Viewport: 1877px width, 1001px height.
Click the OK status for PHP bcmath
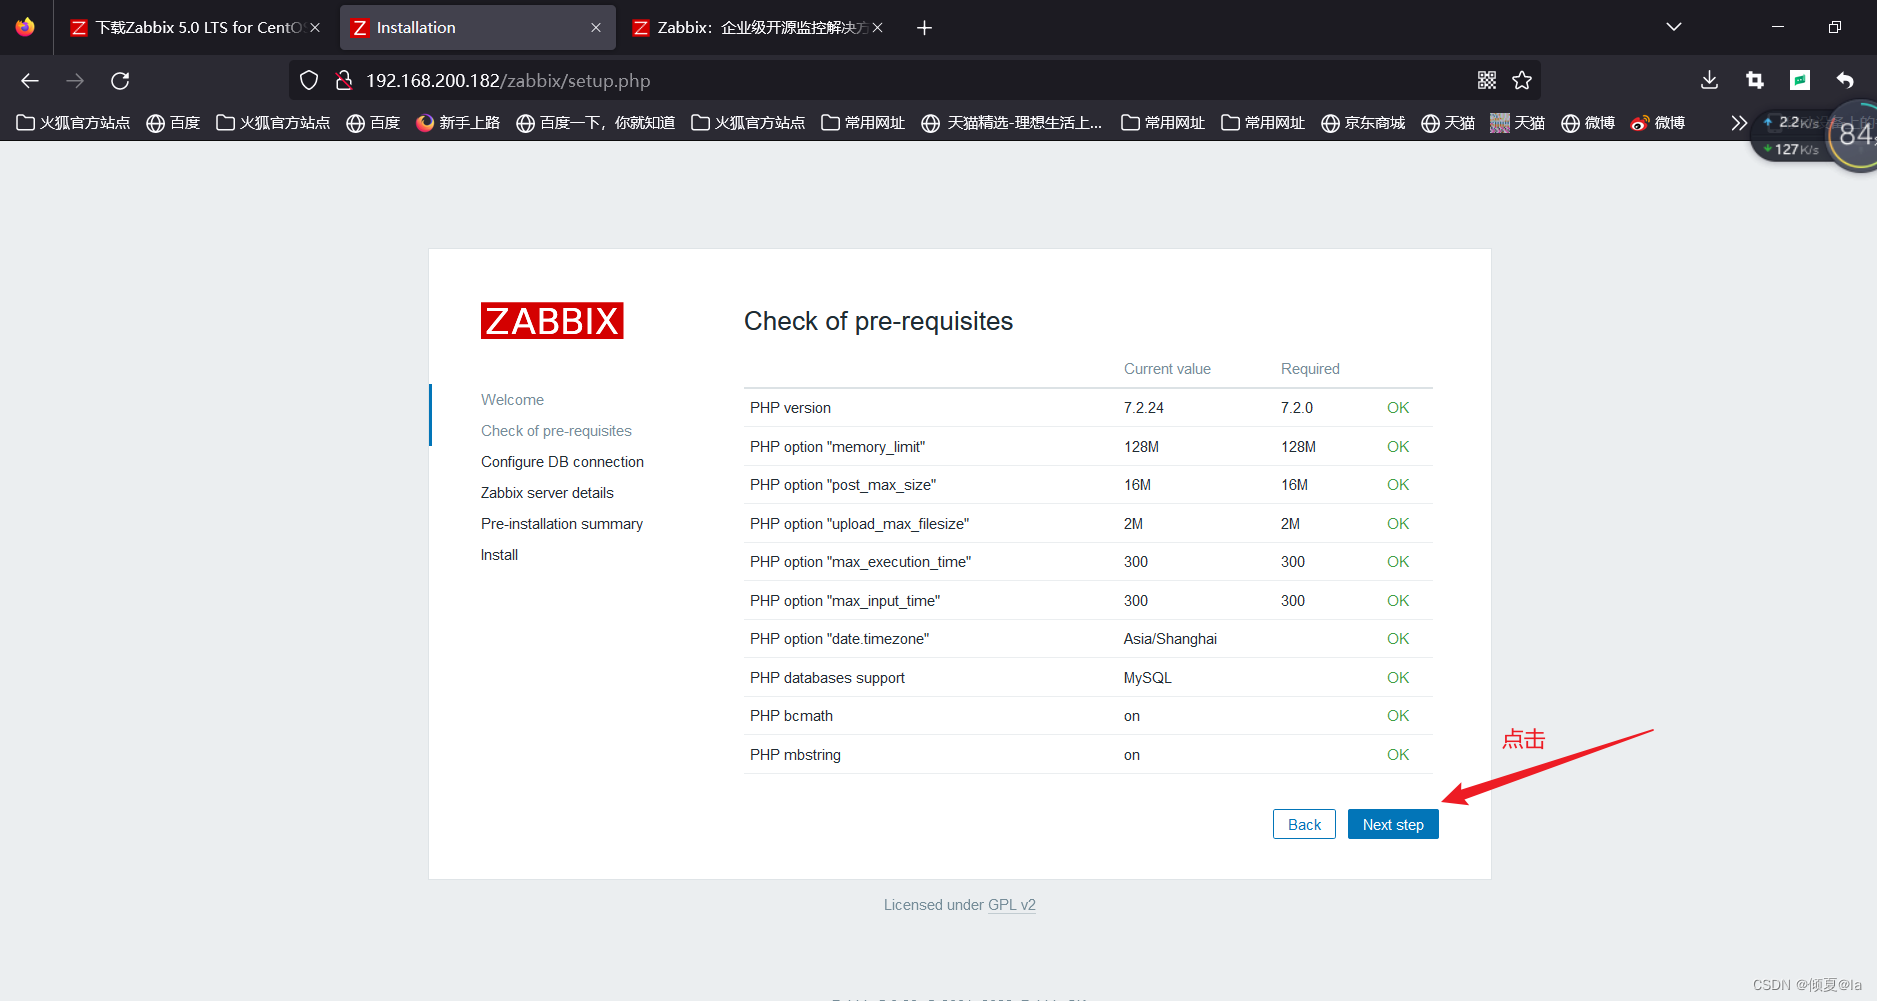[x=1398, y=716]
